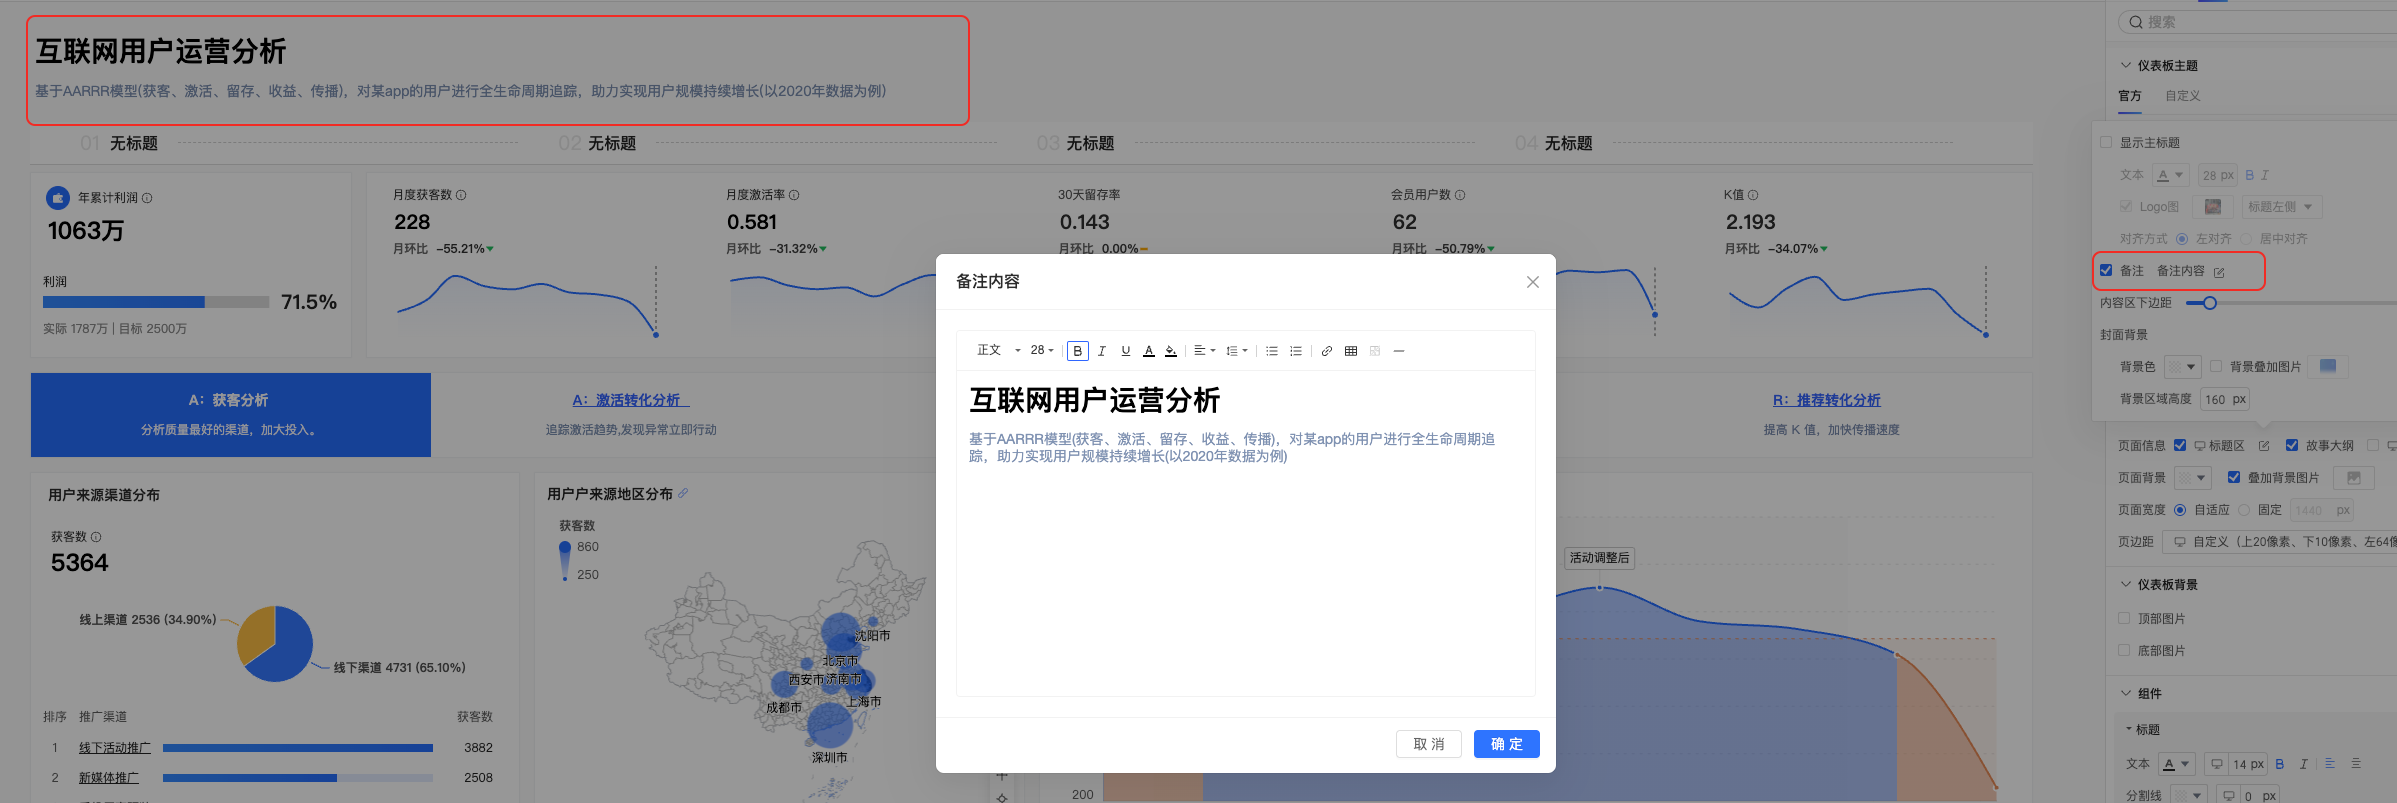Insert a horizontal divider line
Screen dimensions: 2397x803
[1399, 351]
